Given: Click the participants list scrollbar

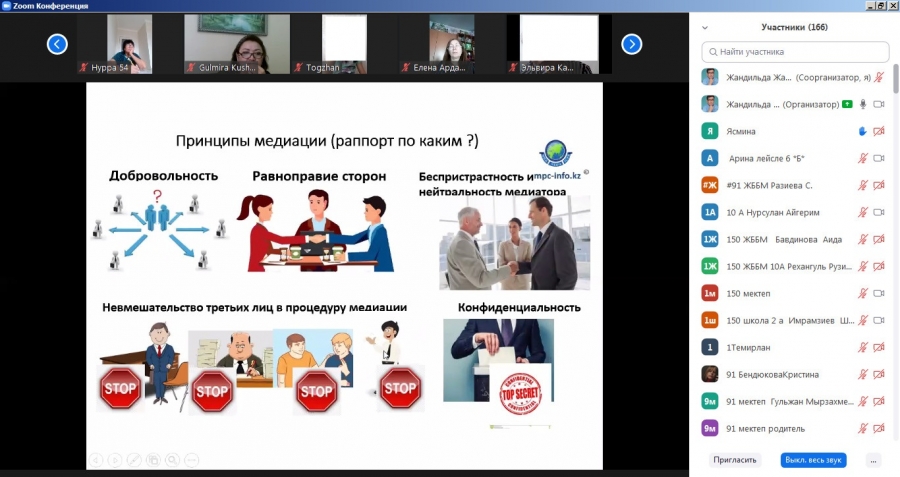Looking at the screenshot, I should tap(896, 77).
